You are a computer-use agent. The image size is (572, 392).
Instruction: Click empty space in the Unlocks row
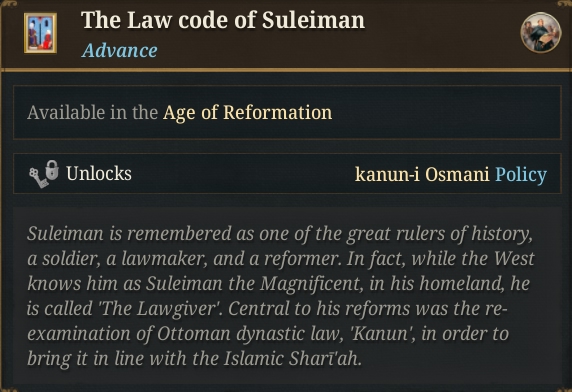click(243, 174)
